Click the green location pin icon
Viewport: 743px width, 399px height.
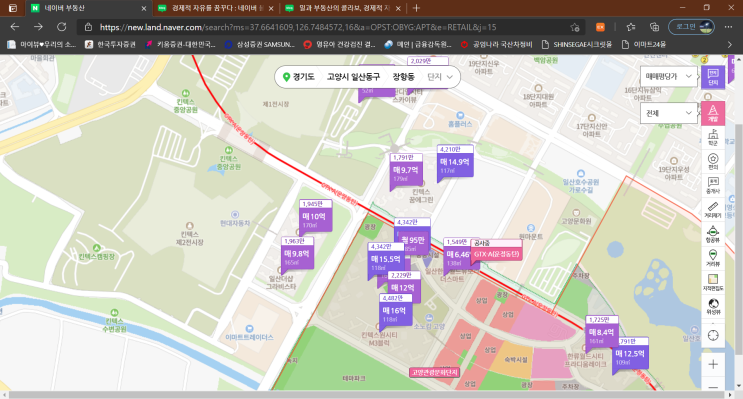pos(286,77)
